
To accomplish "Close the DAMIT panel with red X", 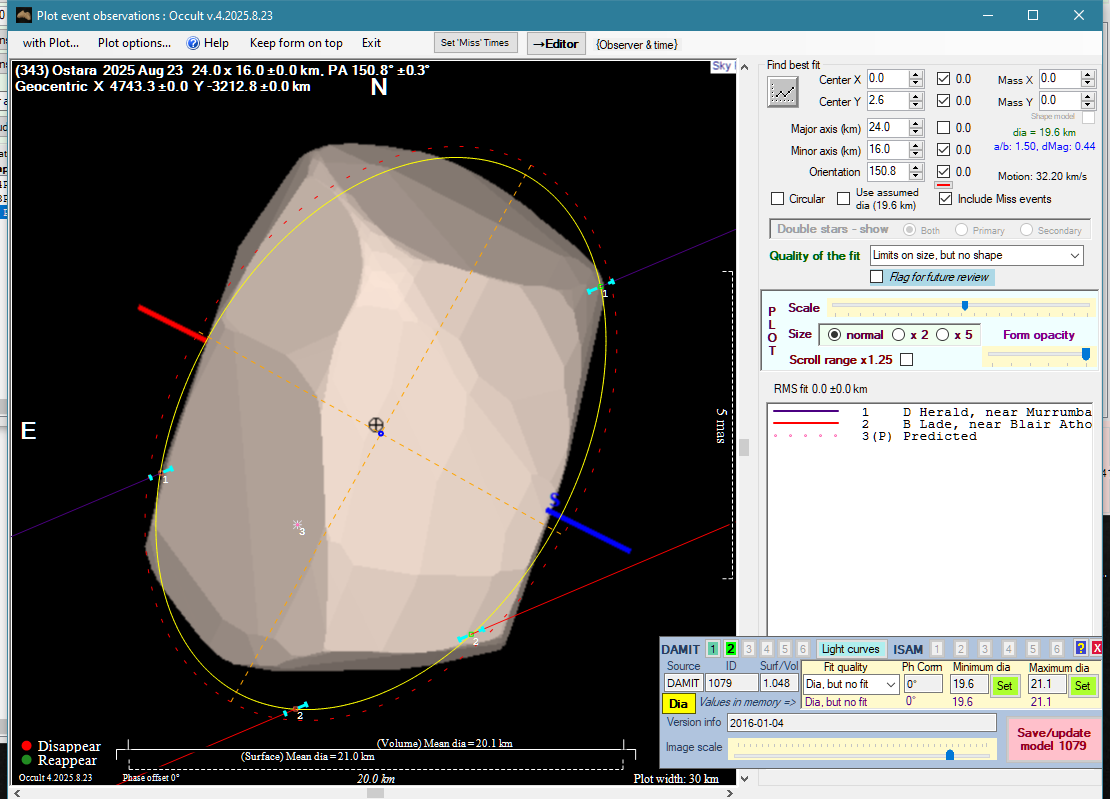I will (1096, 648).
